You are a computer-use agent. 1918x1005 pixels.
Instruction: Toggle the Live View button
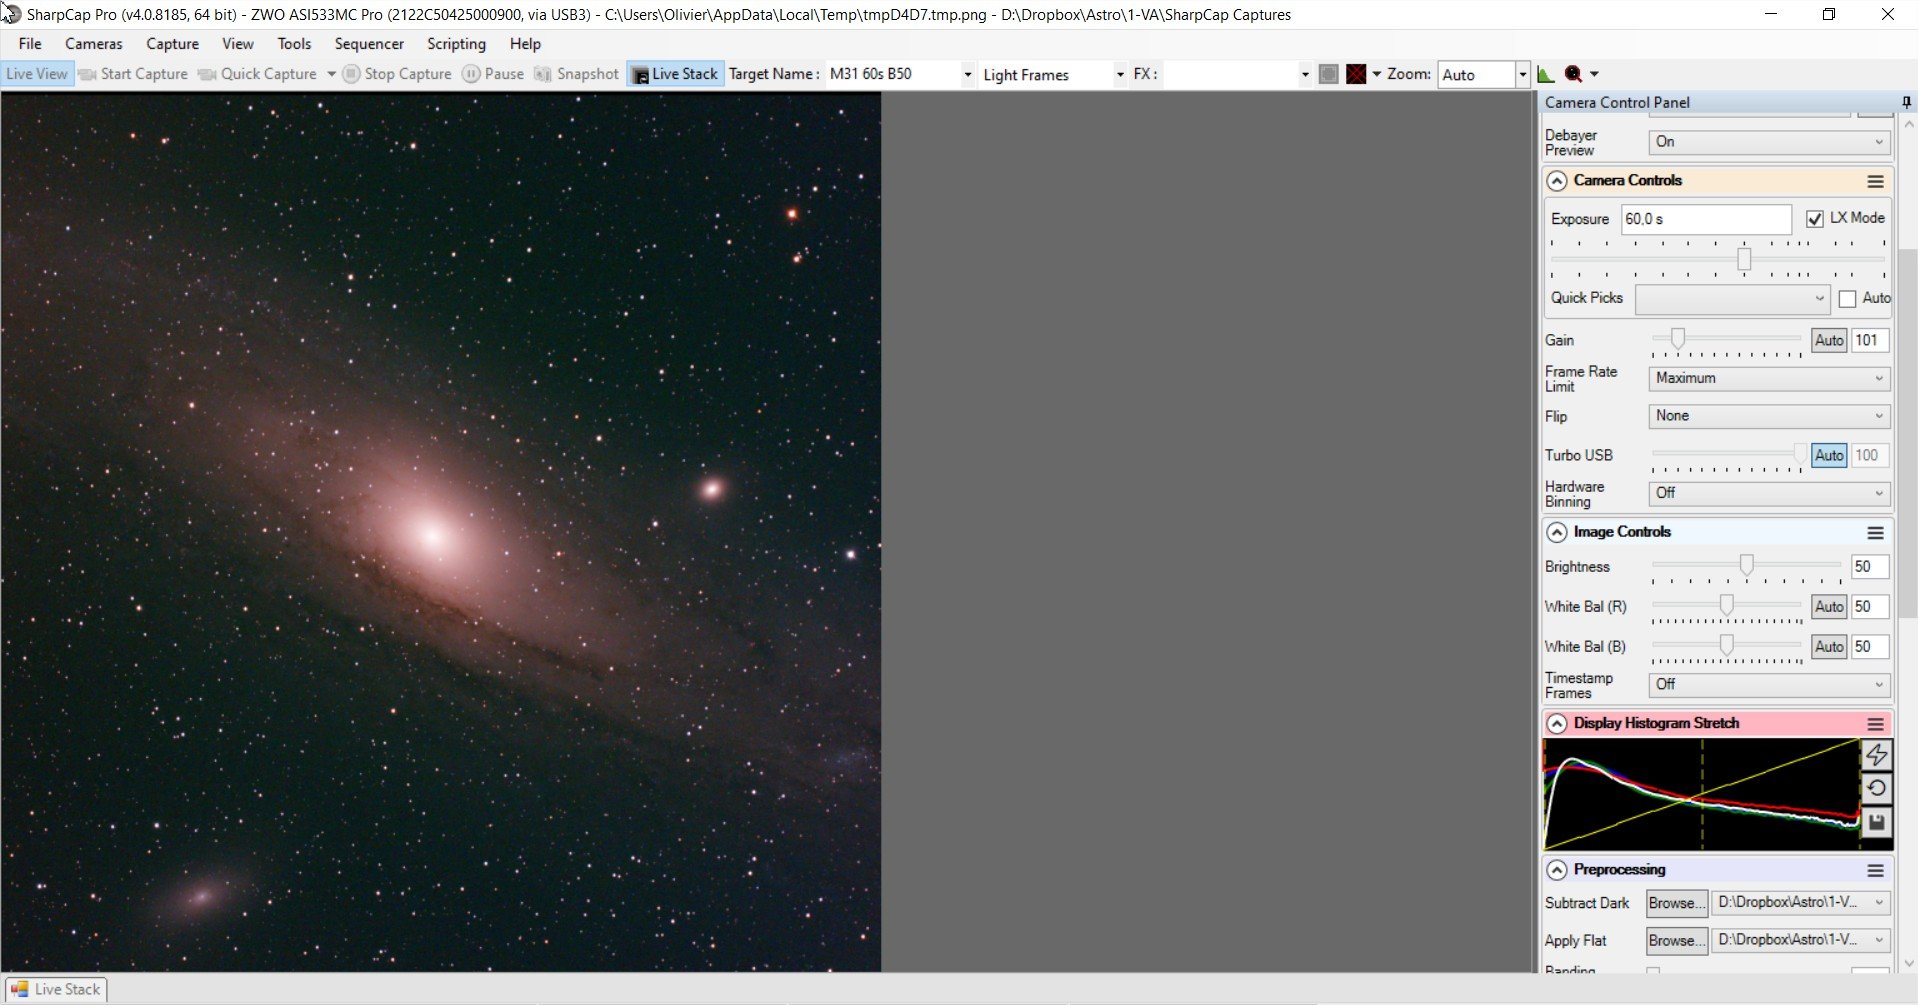[37, 74]
